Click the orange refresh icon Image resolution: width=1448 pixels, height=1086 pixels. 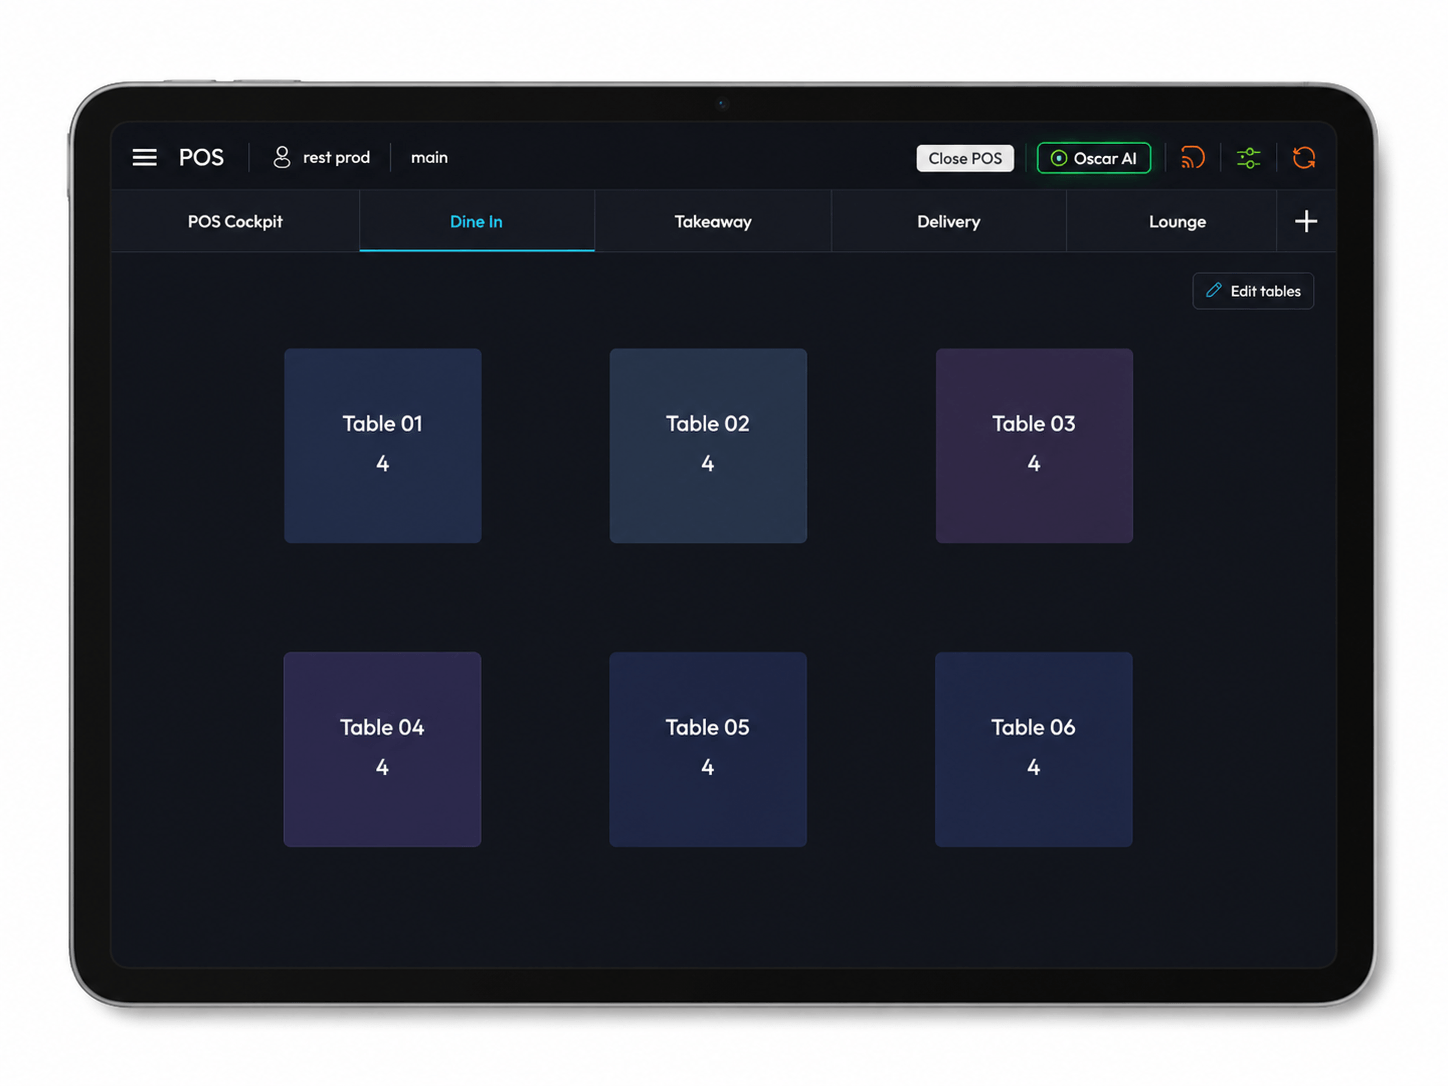[x=1304, y=158]
